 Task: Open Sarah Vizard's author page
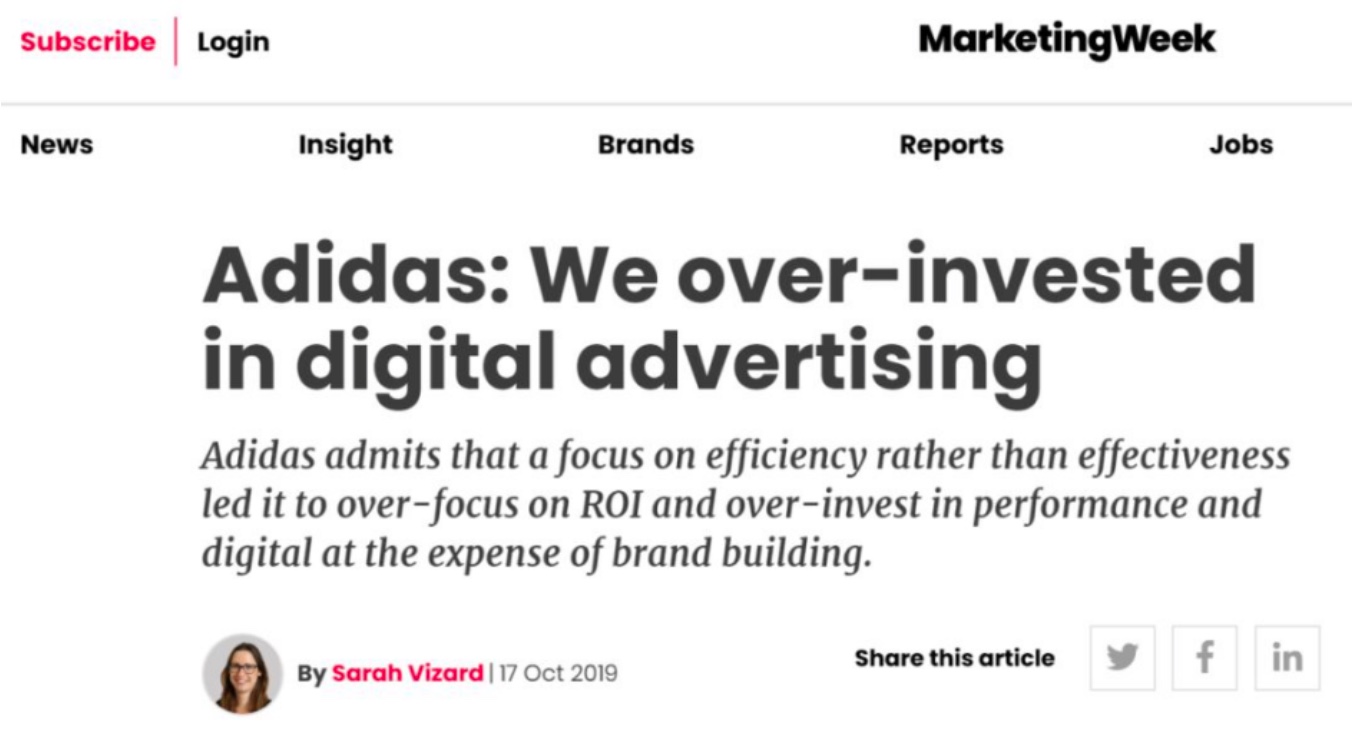pos(407,673)
